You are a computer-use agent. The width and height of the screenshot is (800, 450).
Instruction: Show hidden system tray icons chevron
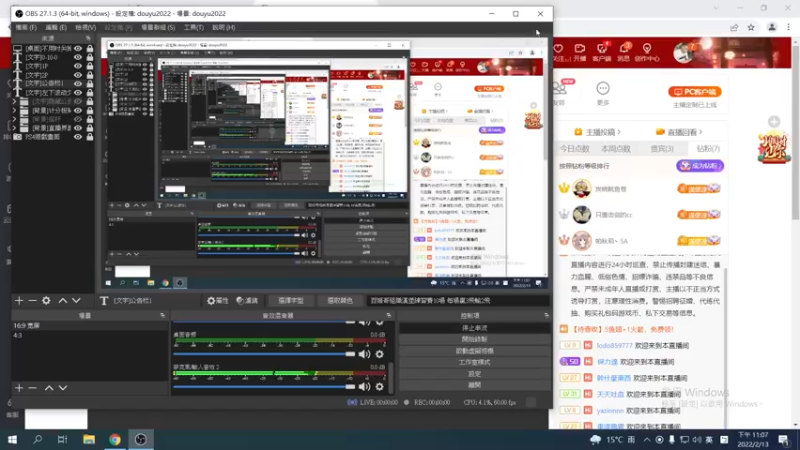click(647, 439)
